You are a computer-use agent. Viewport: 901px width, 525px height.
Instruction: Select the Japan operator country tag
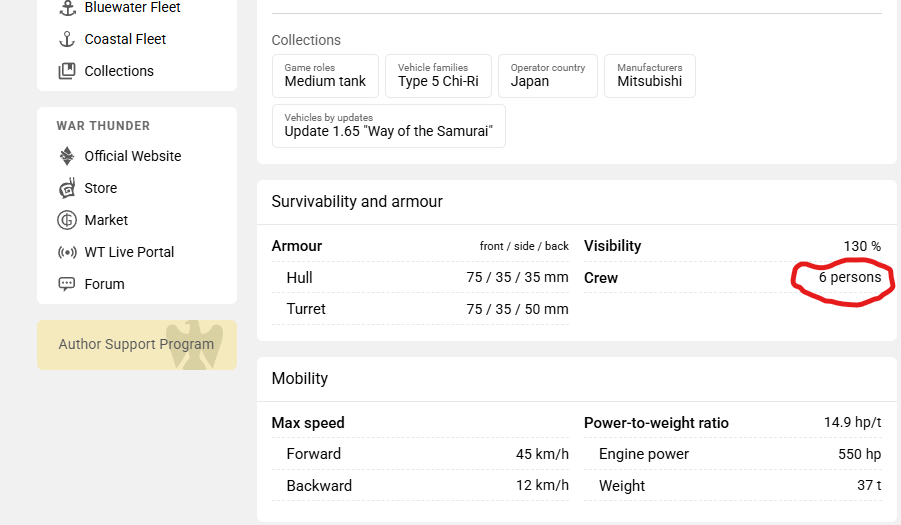[x=547, y=76]
